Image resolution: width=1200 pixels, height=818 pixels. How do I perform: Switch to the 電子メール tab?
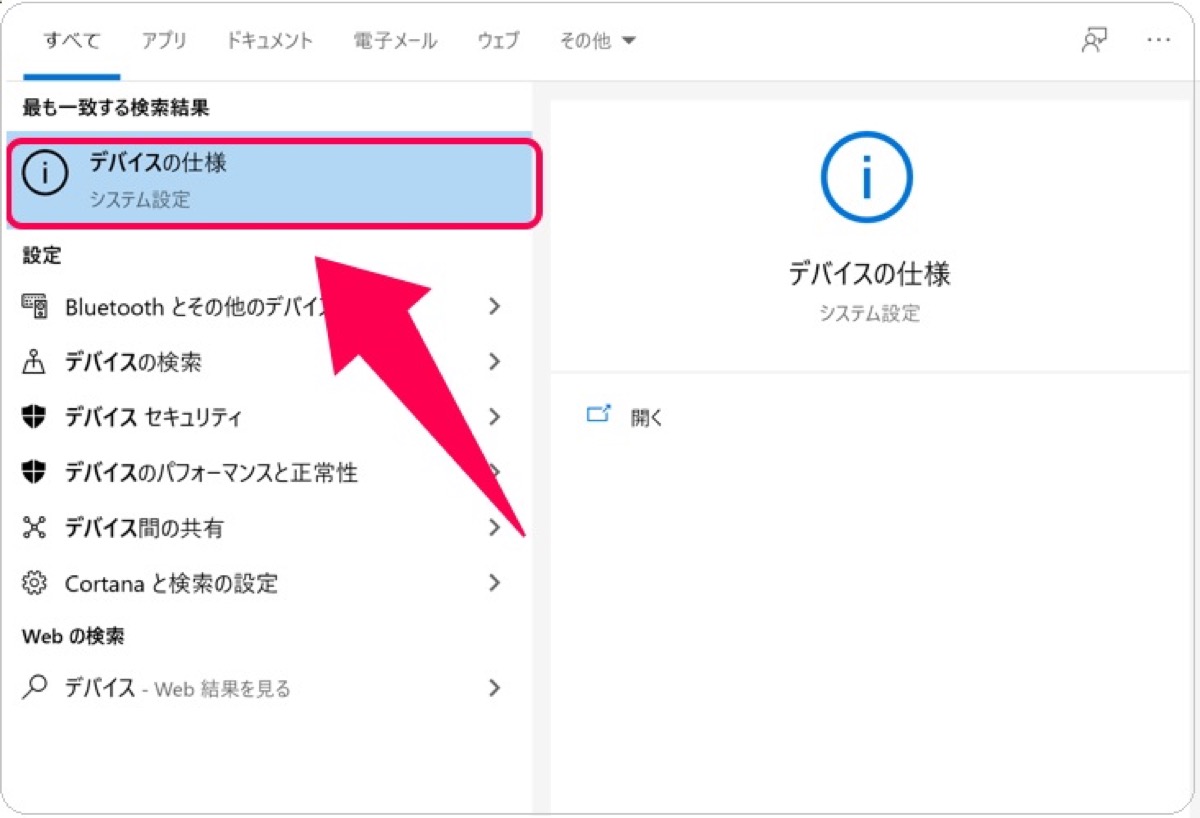[x=396, y=41]
